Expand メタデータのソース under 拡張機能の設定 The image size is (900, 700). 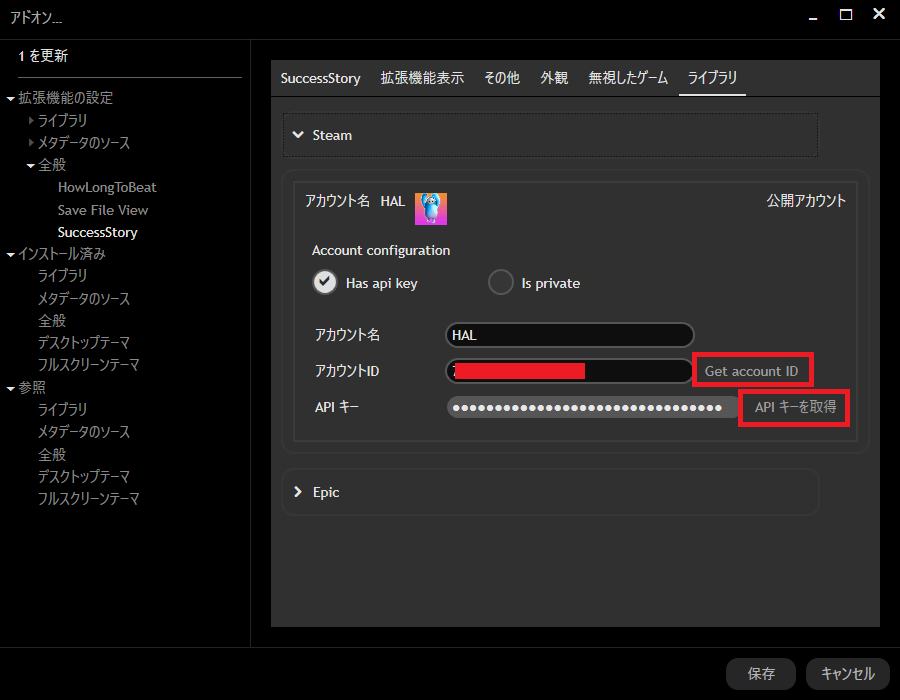pyautogui.click(x=32, y=142)
